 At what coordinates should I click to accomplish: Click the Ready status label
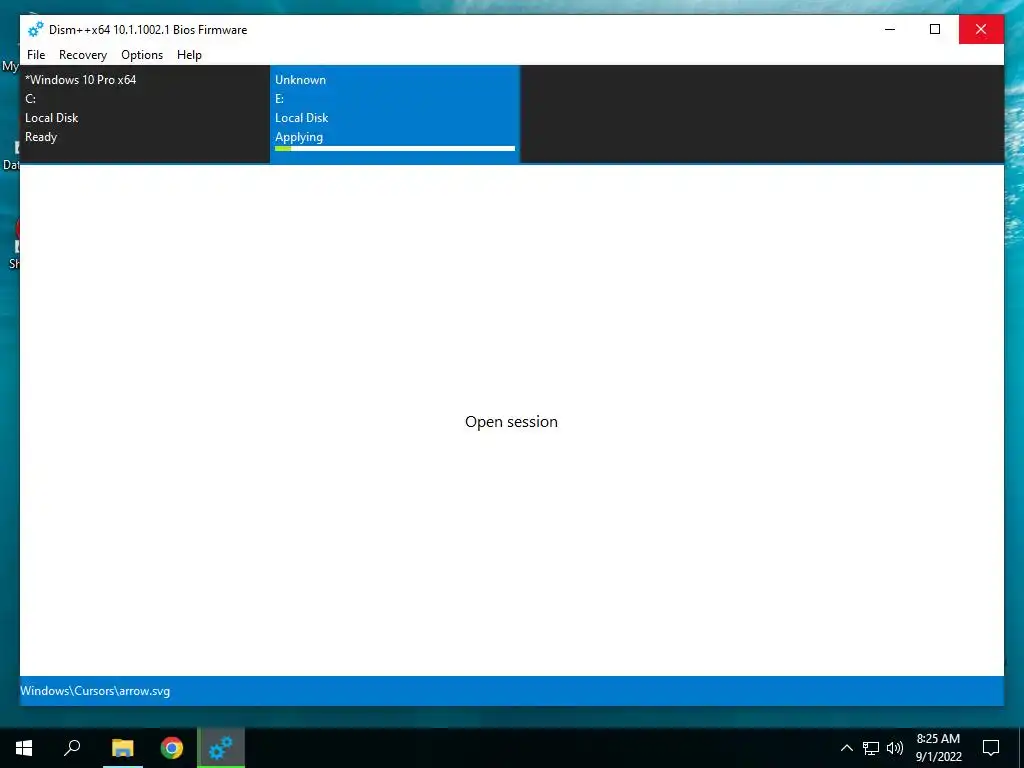point(41,137)
